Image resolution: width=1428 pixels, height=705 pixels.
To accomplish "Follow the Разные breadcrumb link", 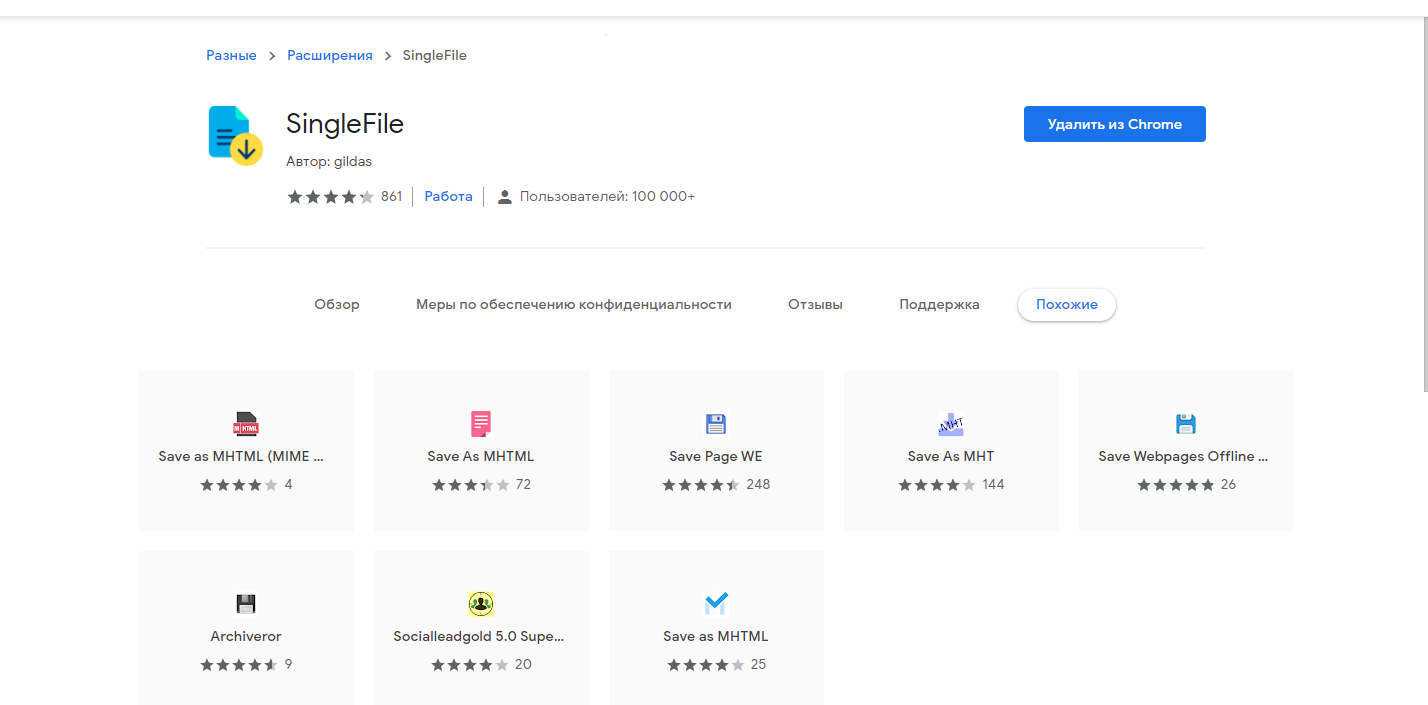I will click(x=231, y=56).
